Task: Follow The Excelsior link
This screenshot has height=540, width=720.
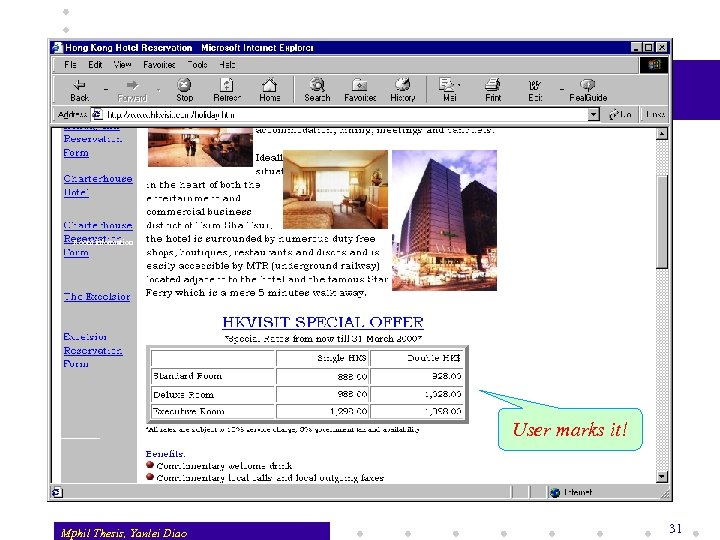Action: 97,297
